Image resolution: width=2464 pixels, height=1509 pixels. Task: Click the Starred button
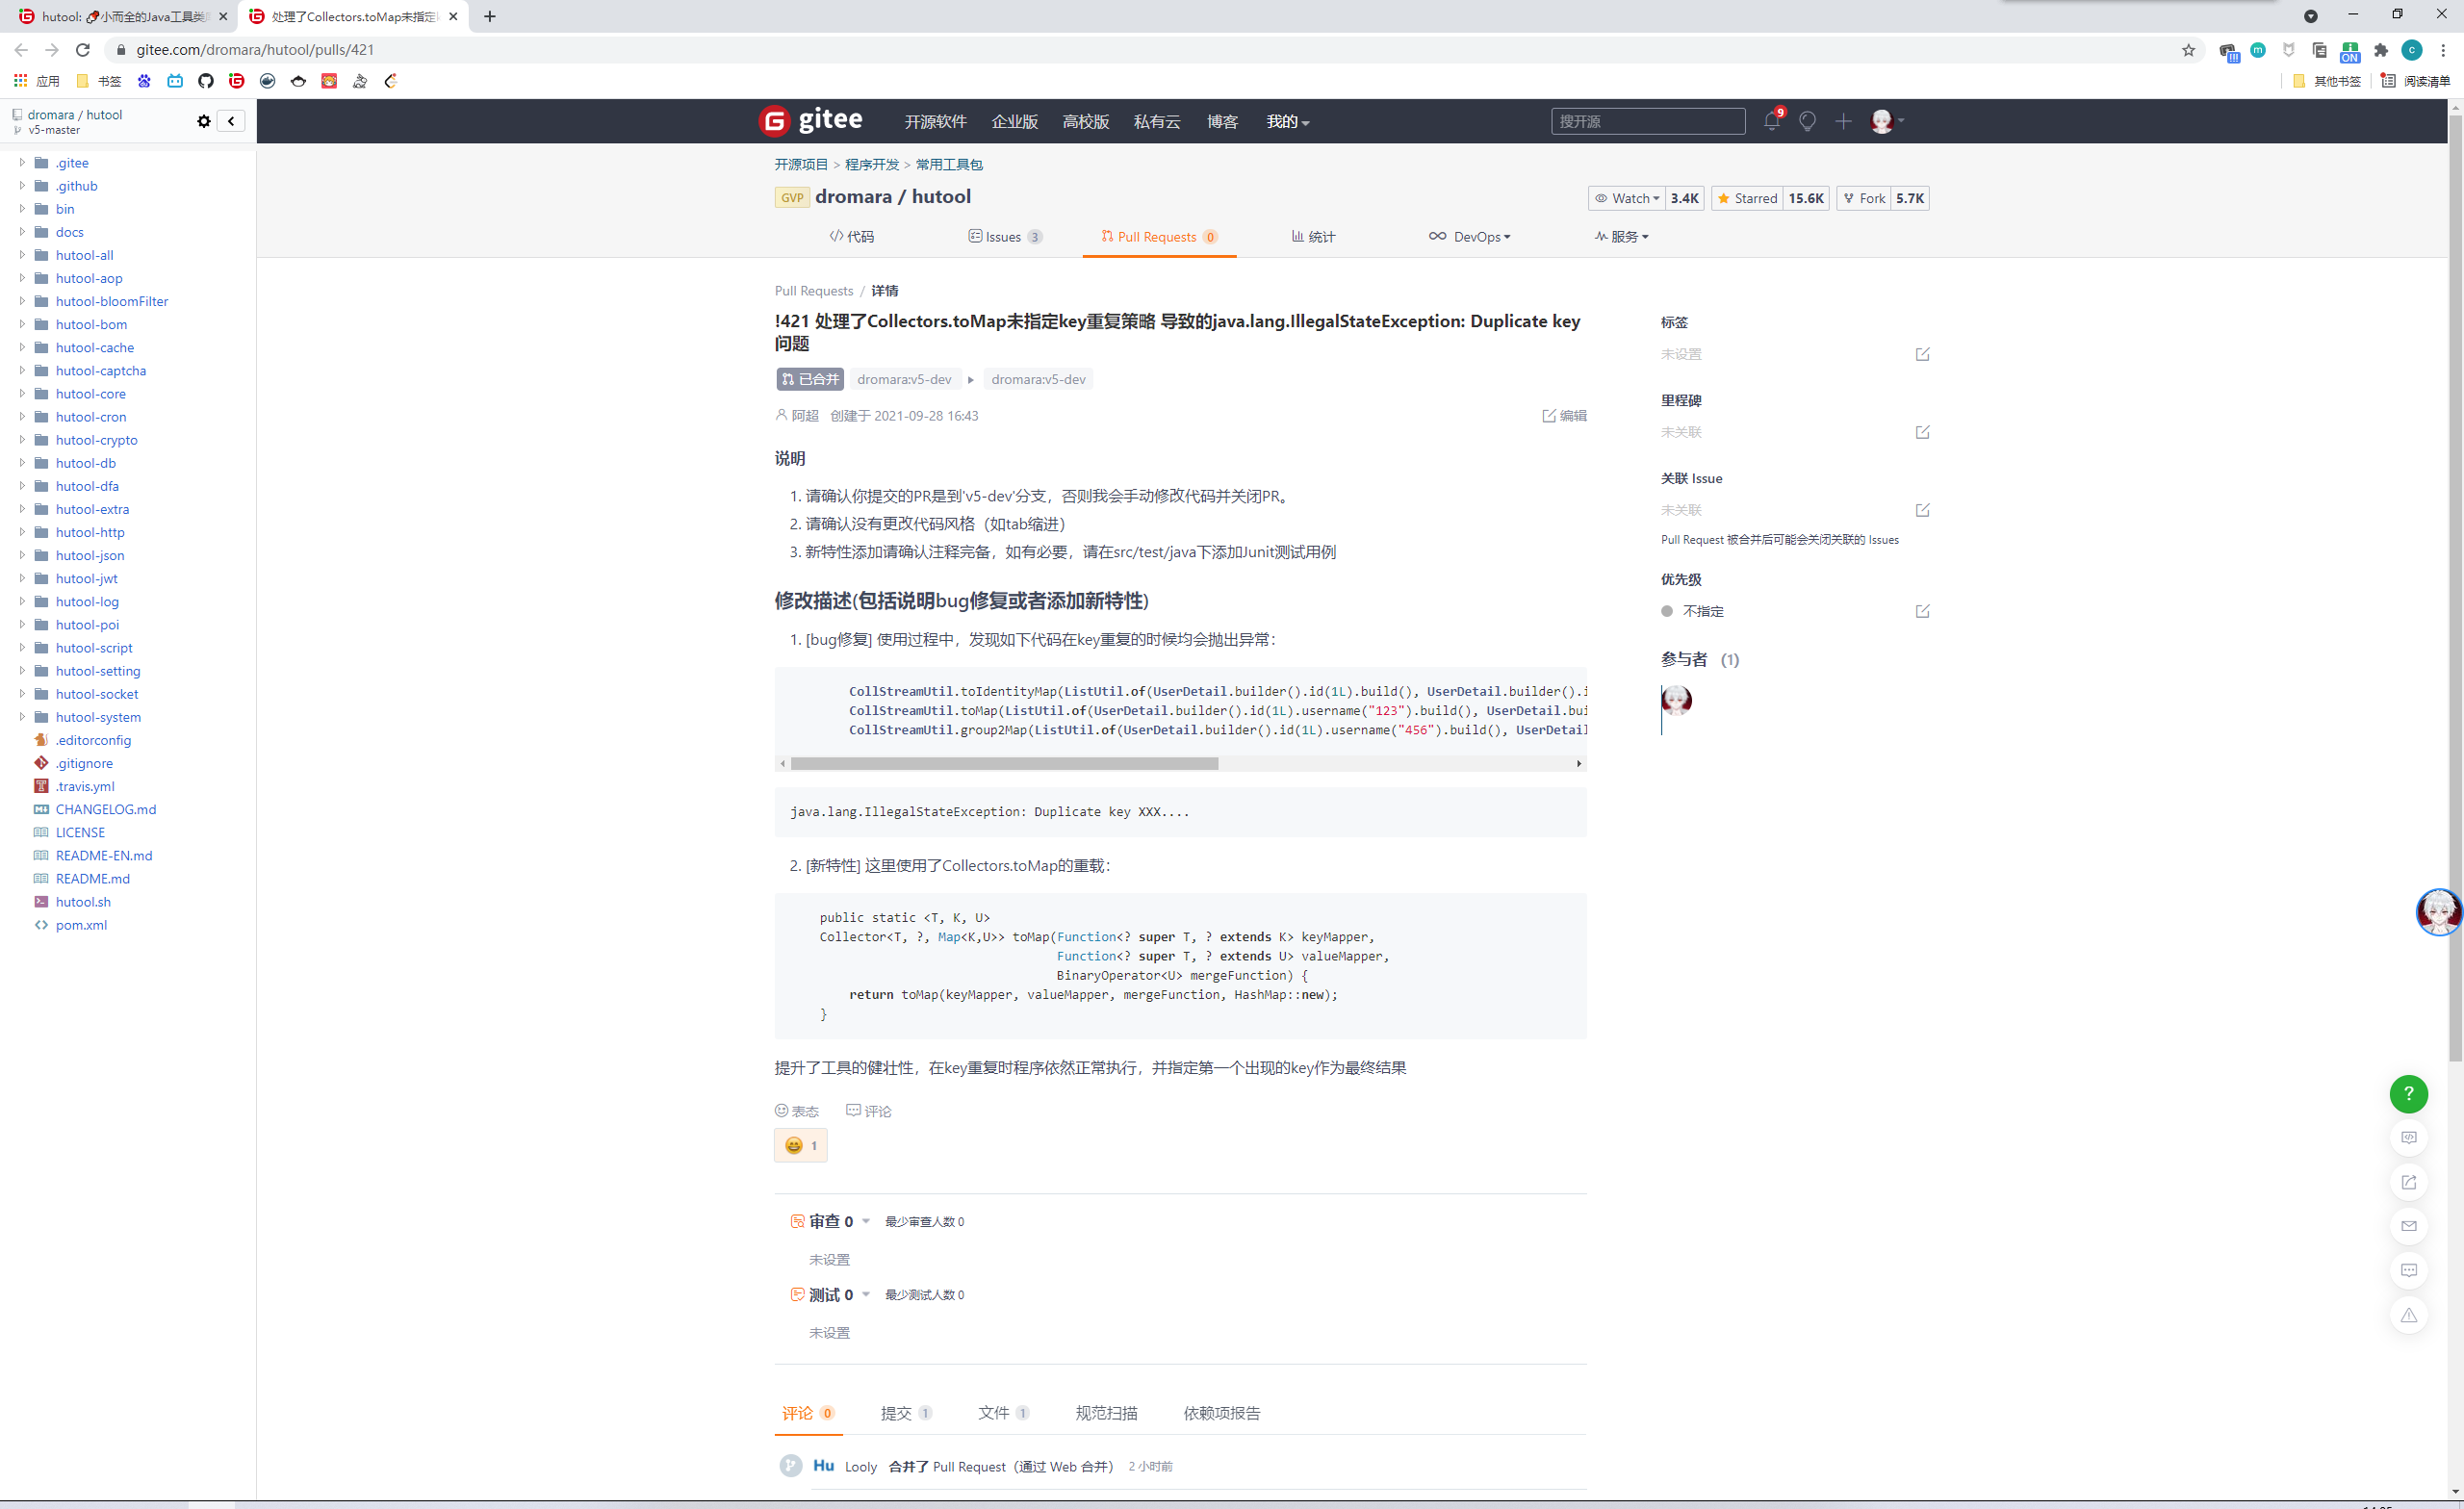pyautogui.click(x=1747, y=198)
